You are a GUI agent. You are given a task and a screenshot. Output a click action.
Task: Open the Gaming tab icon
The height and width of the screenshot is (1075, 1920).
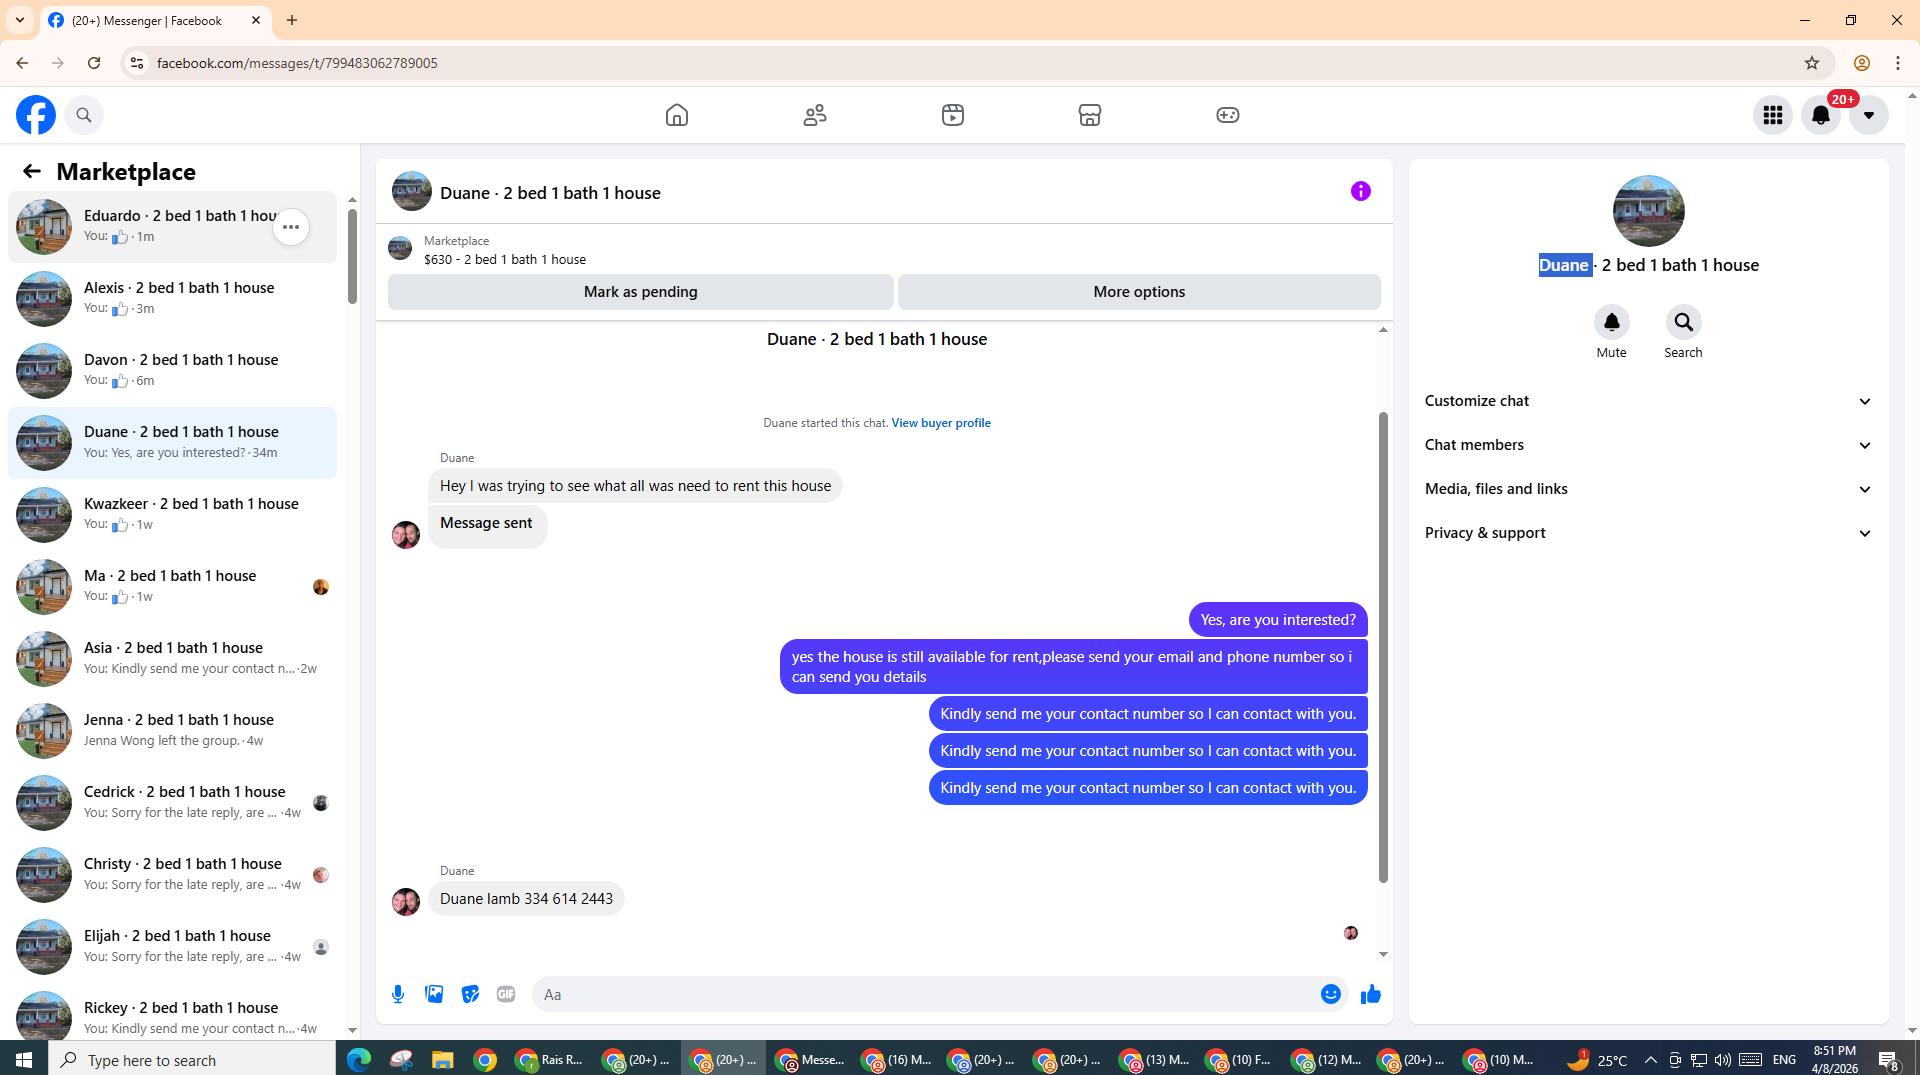point(1228,115)
